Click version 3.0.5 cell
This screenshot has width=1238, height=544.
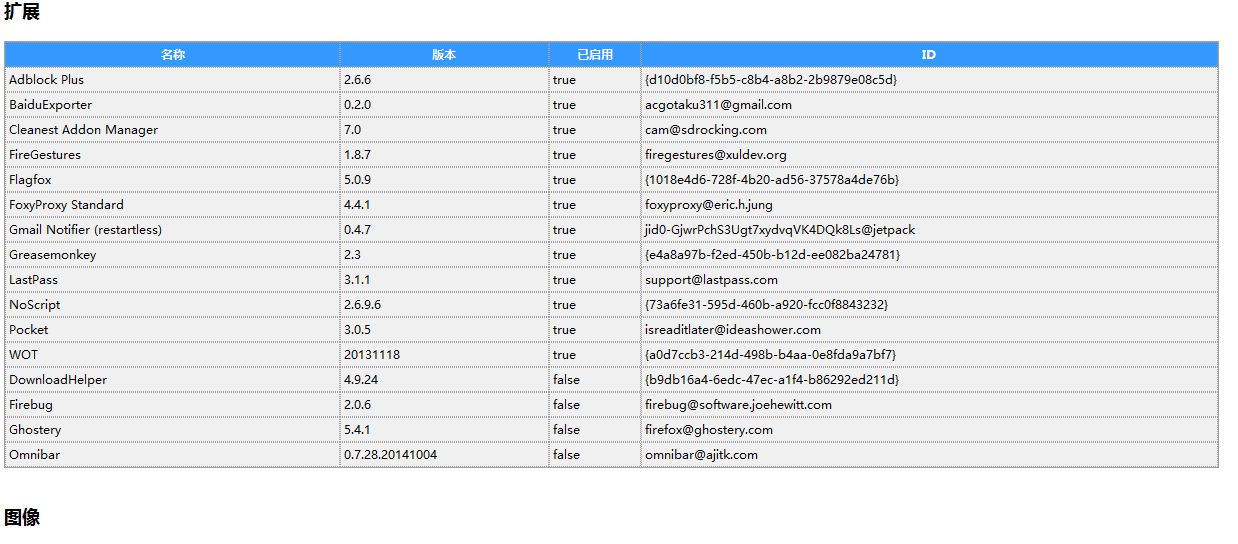click(x=444, y=330)
